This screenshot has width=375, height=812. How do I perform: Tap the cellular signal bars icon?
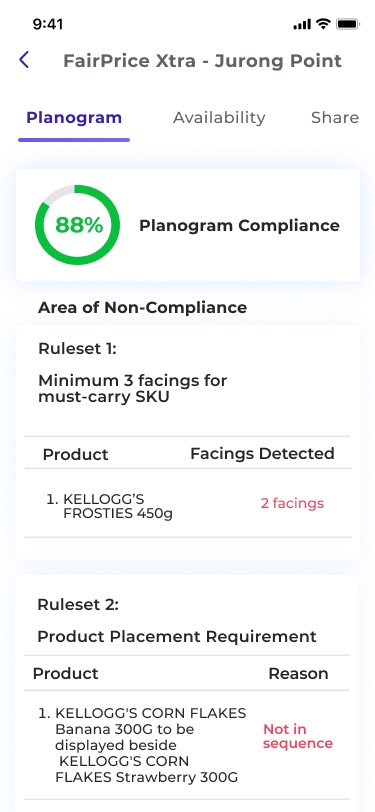pyautogui.click(x=302, y=24)
